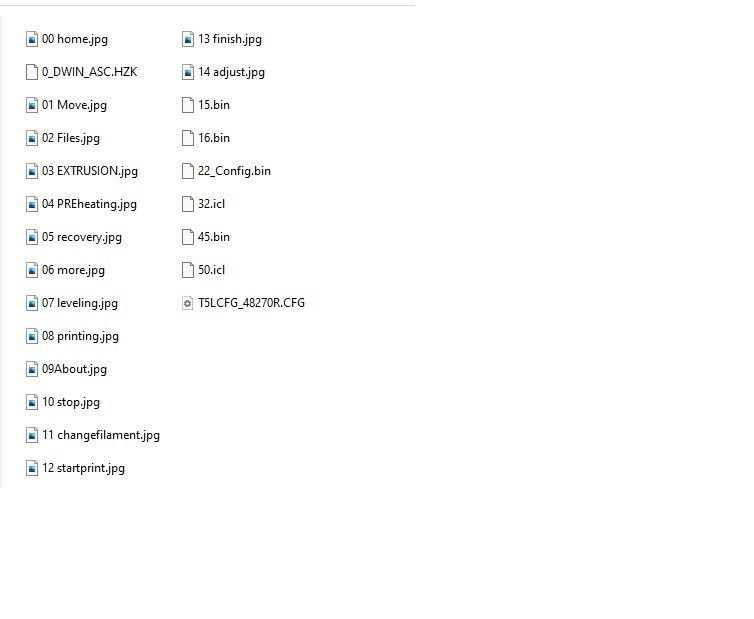
Task: Click the image icon beside 13 finish.jpg
Action: click(x=188, y=39)
